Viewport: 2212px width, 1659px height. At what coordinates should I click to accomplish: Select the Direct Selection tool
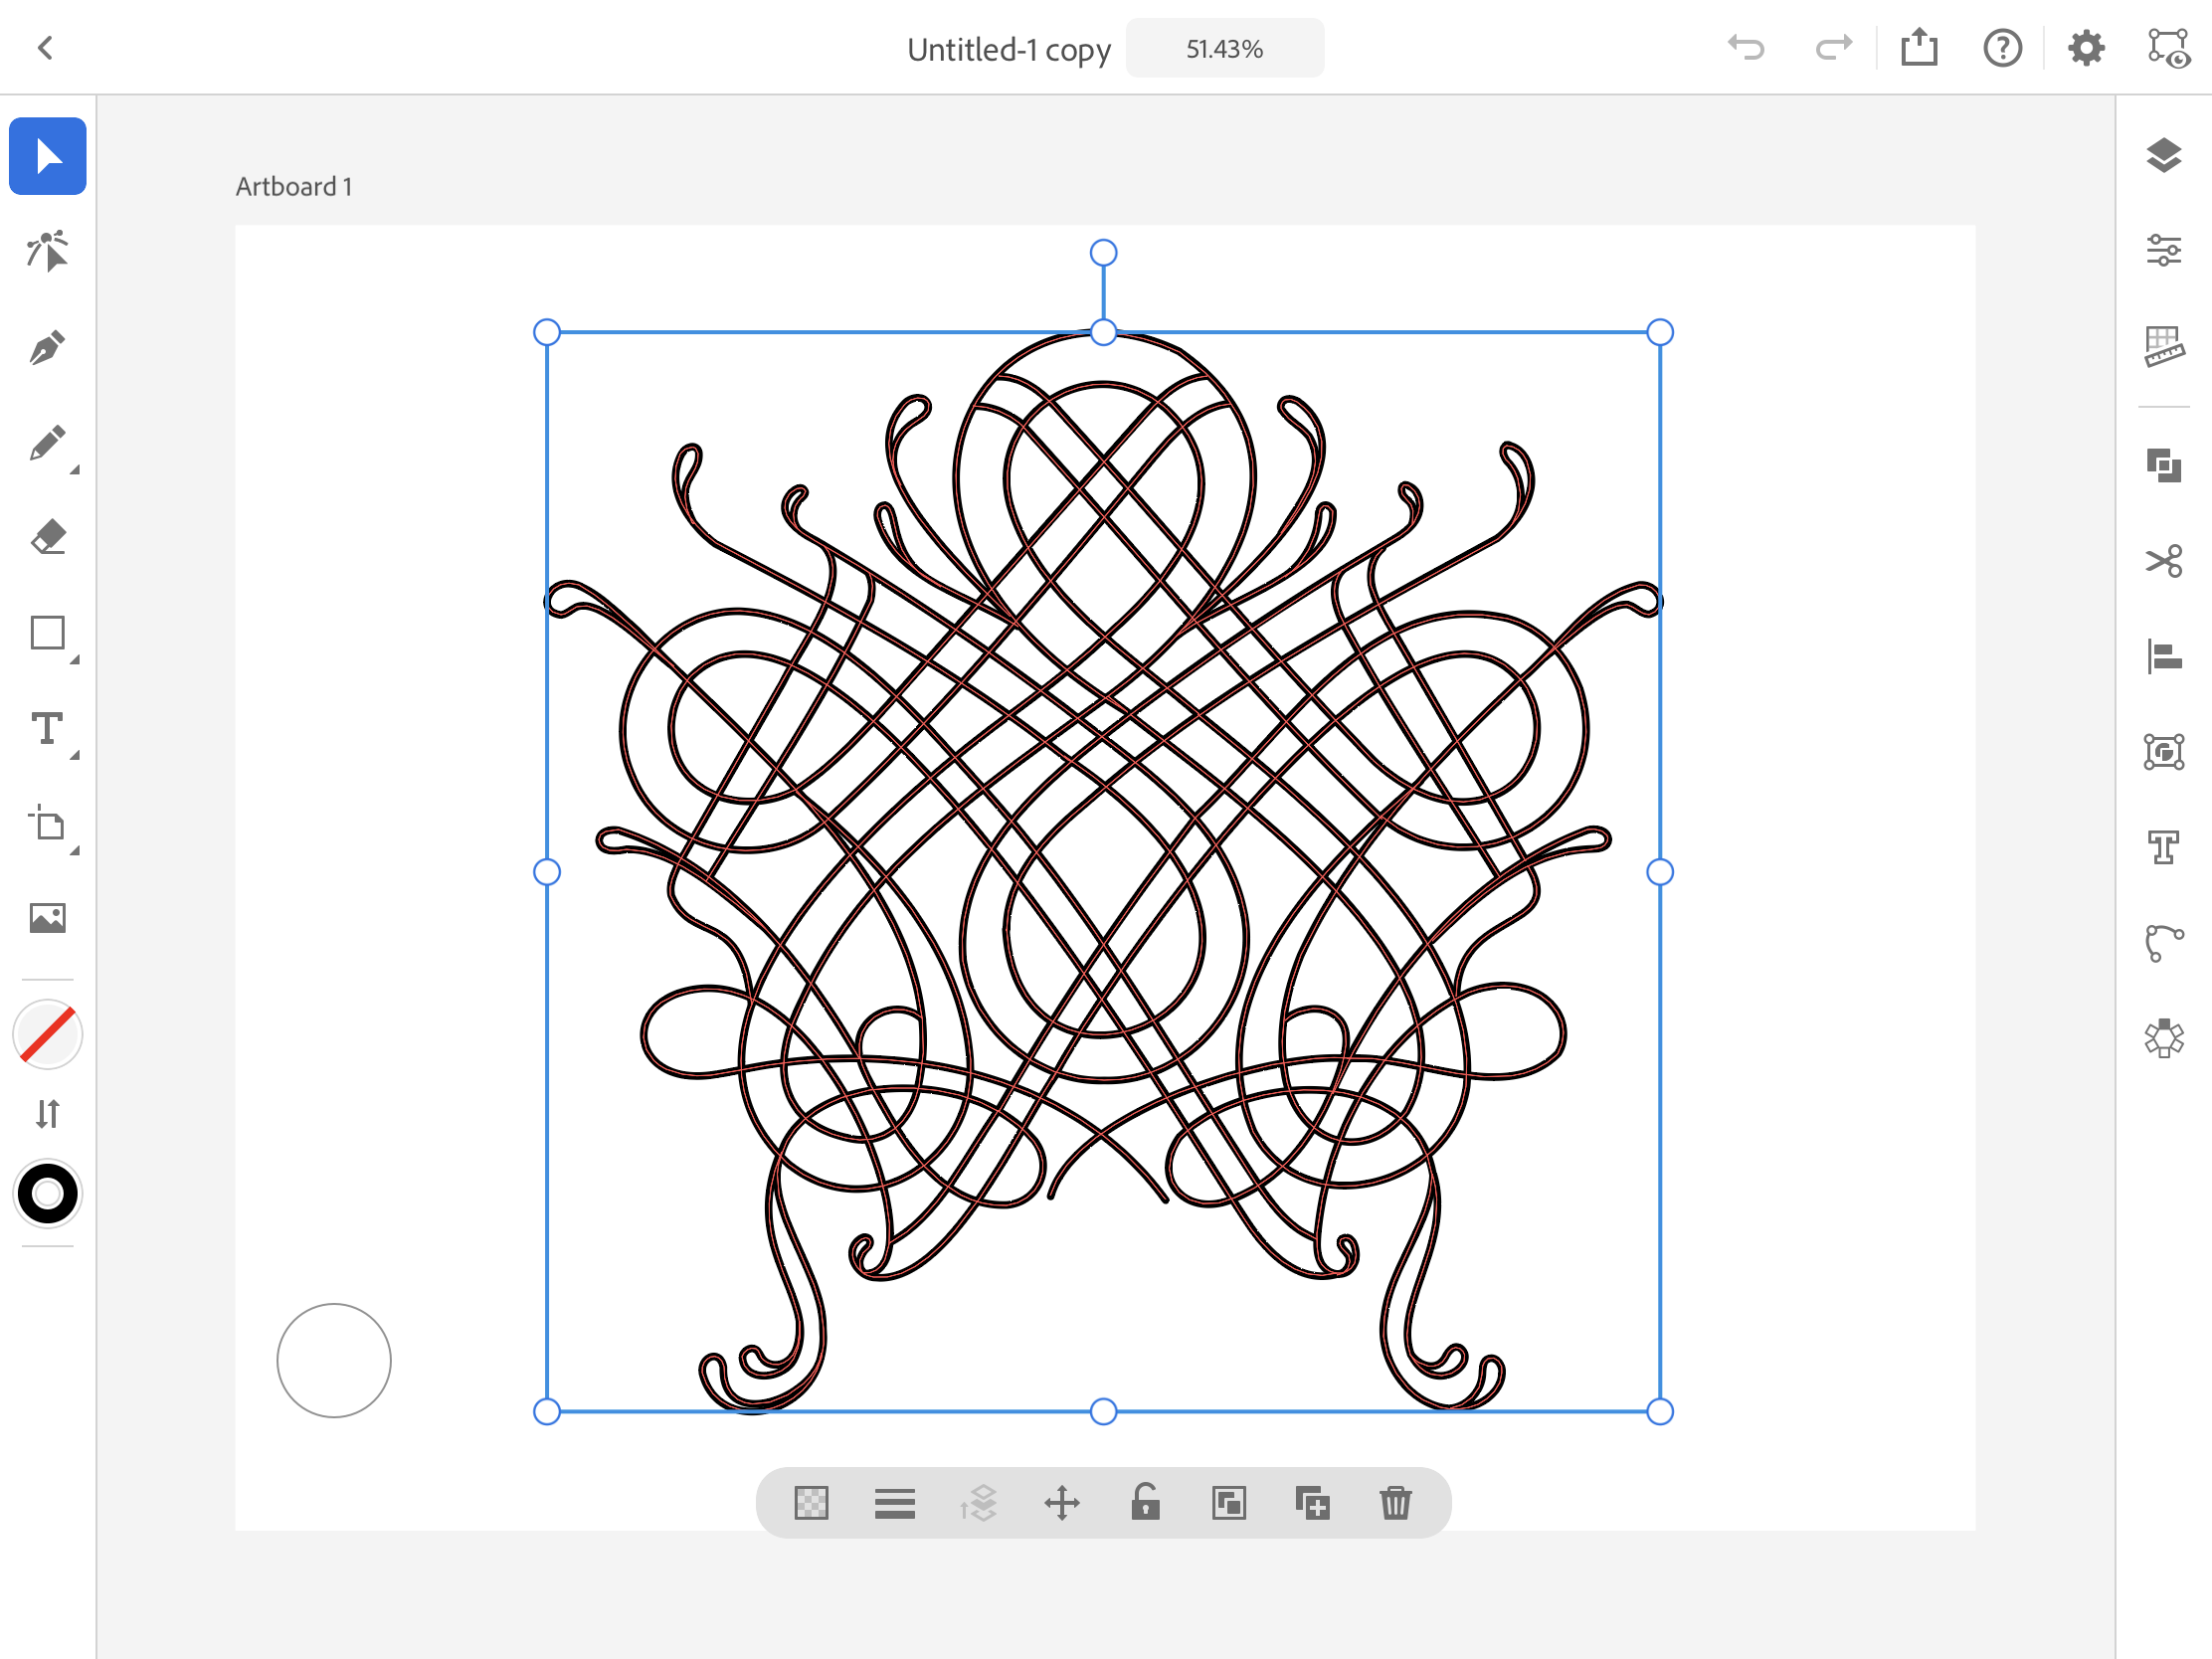pos(47,252)
